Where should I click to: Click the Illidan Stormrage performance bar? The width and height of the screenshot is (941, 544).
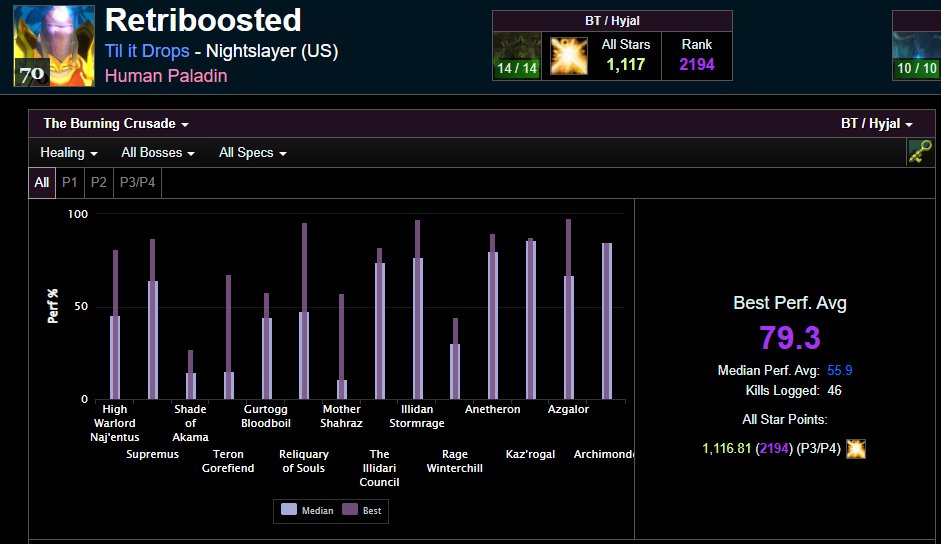418,310
